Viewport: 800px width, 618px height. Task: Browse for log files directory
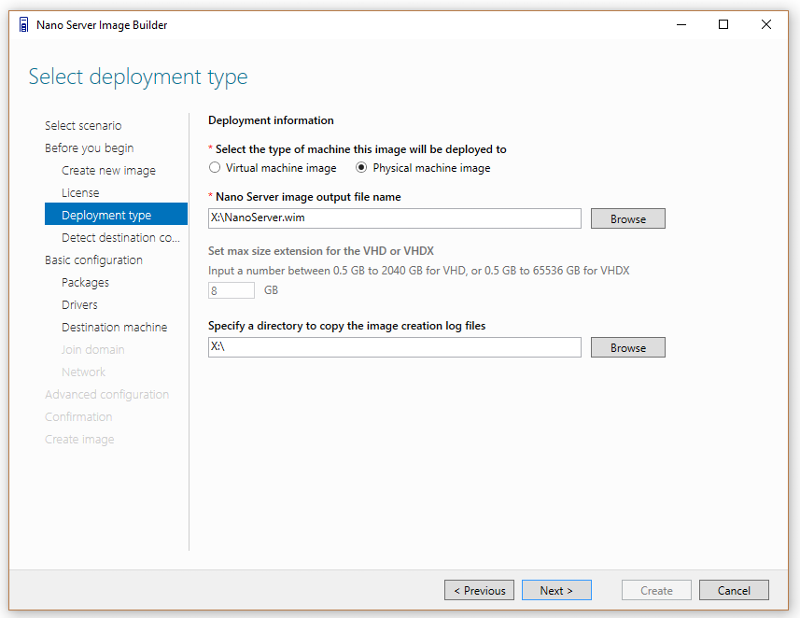tap(628, 348)
